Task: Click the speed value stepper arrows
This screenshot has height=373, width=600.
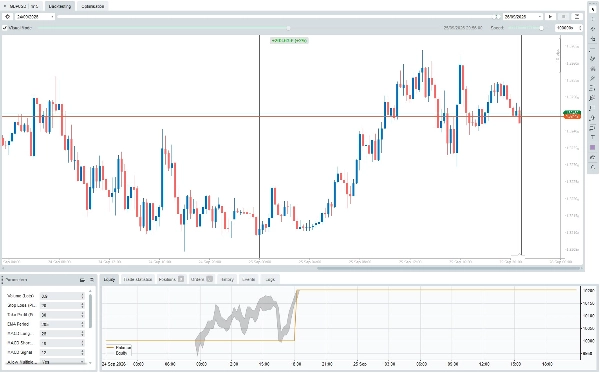Action: point(580,28)
